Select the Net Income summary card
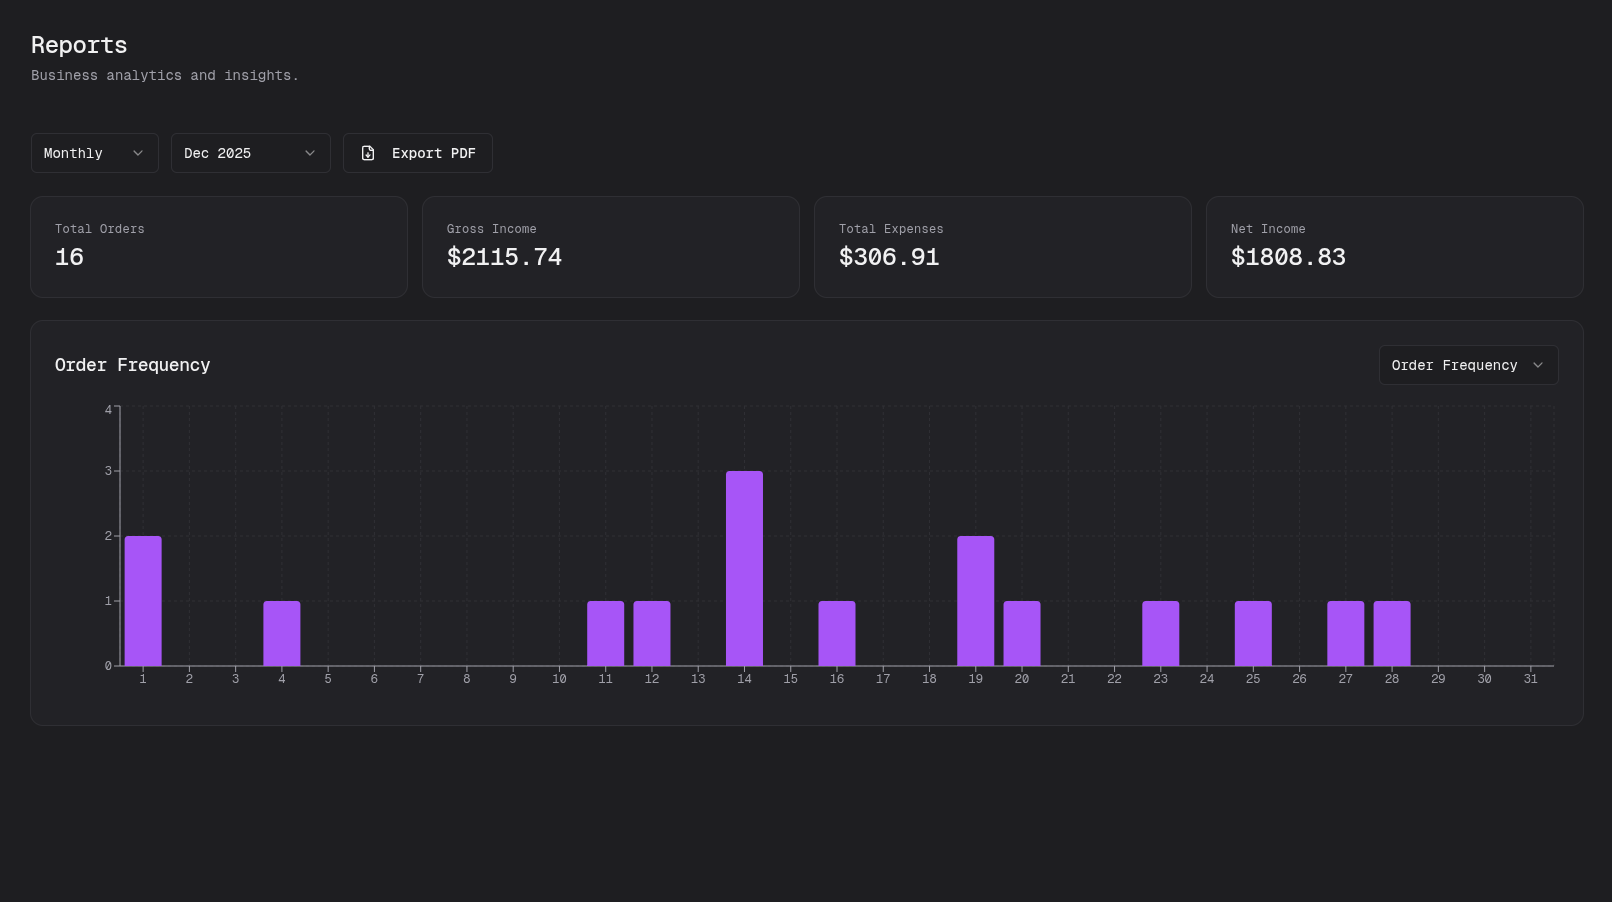The image size is (1612, 902). click(x=1394, y=246)
